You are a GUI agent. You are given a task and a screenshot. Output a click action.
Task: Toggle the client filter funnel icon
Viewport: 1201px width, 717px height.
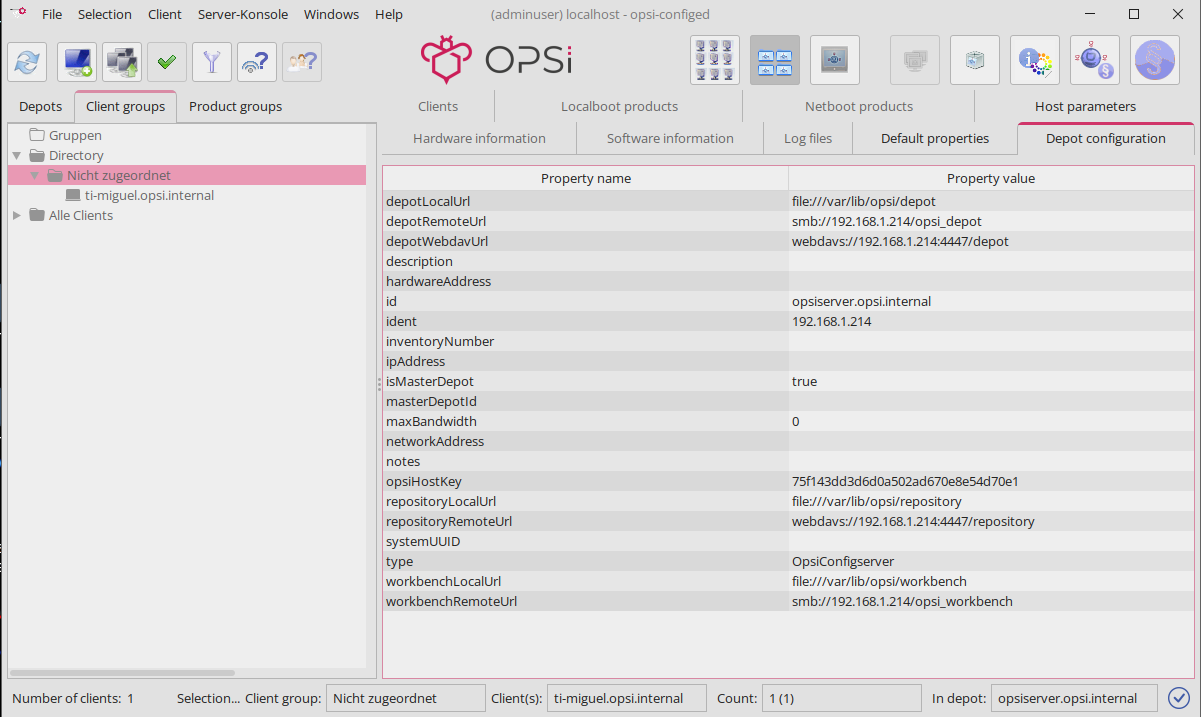pos(212,61)
